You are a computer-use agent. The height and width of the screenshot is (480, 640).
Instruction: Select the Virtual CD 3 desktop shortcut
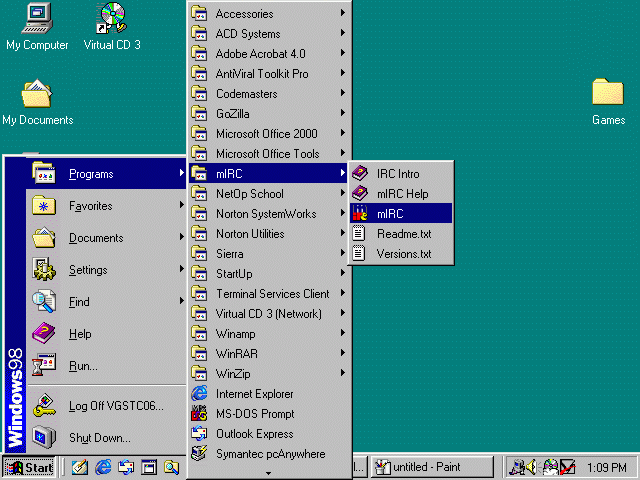pyautogui.click(x=112, y=27)
